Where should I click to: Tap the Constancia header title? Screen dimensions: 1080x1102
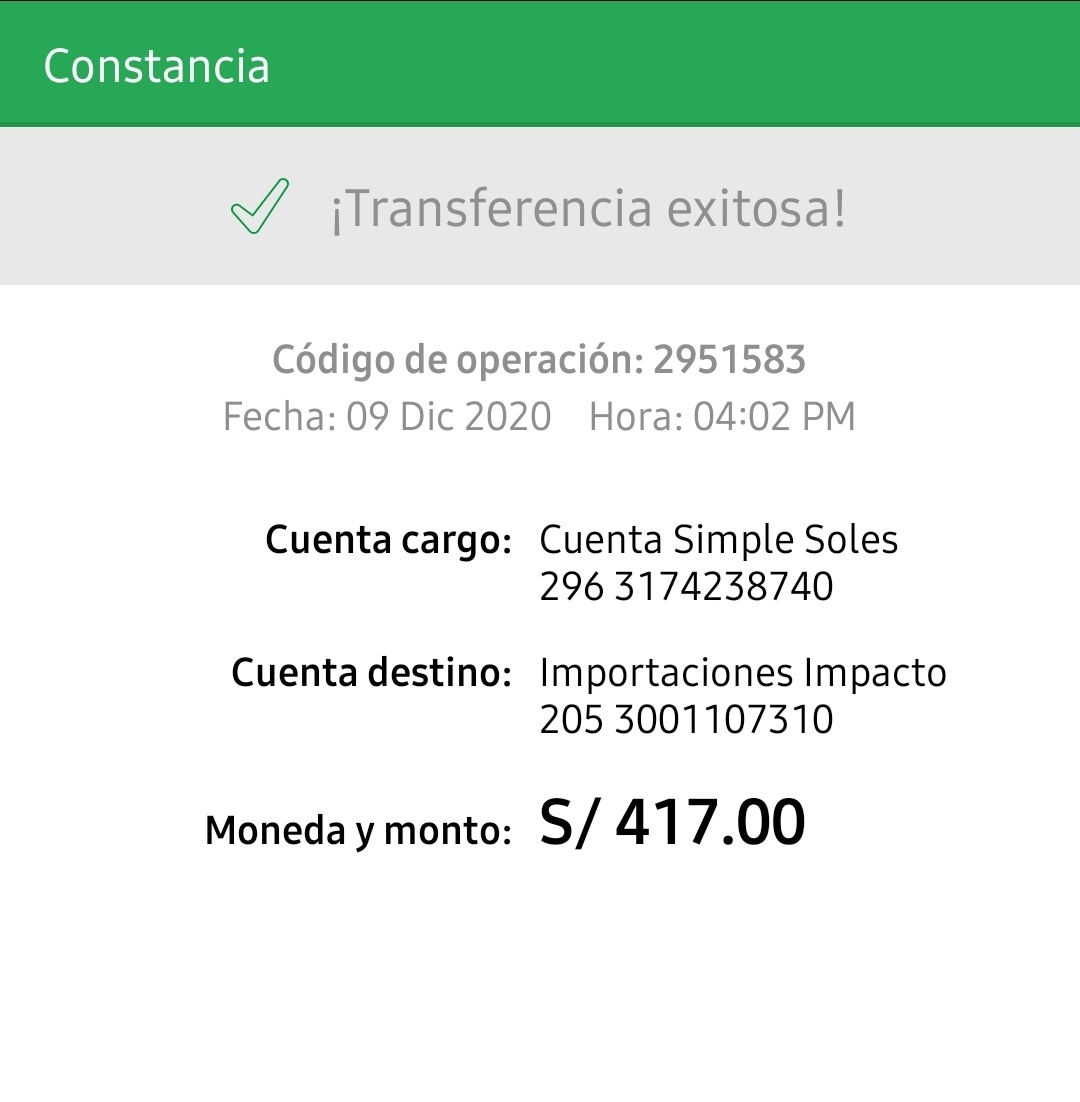pos(156,66)
